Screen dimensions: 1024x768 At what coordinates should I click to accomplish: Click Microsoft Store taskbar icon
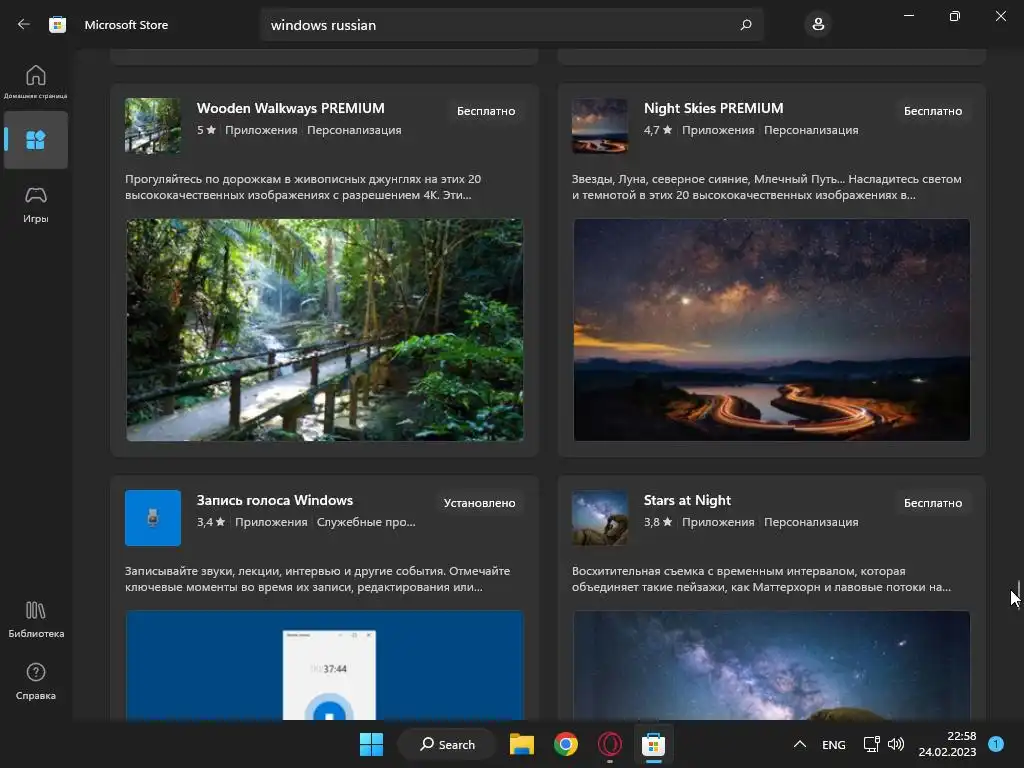[653, 744]
